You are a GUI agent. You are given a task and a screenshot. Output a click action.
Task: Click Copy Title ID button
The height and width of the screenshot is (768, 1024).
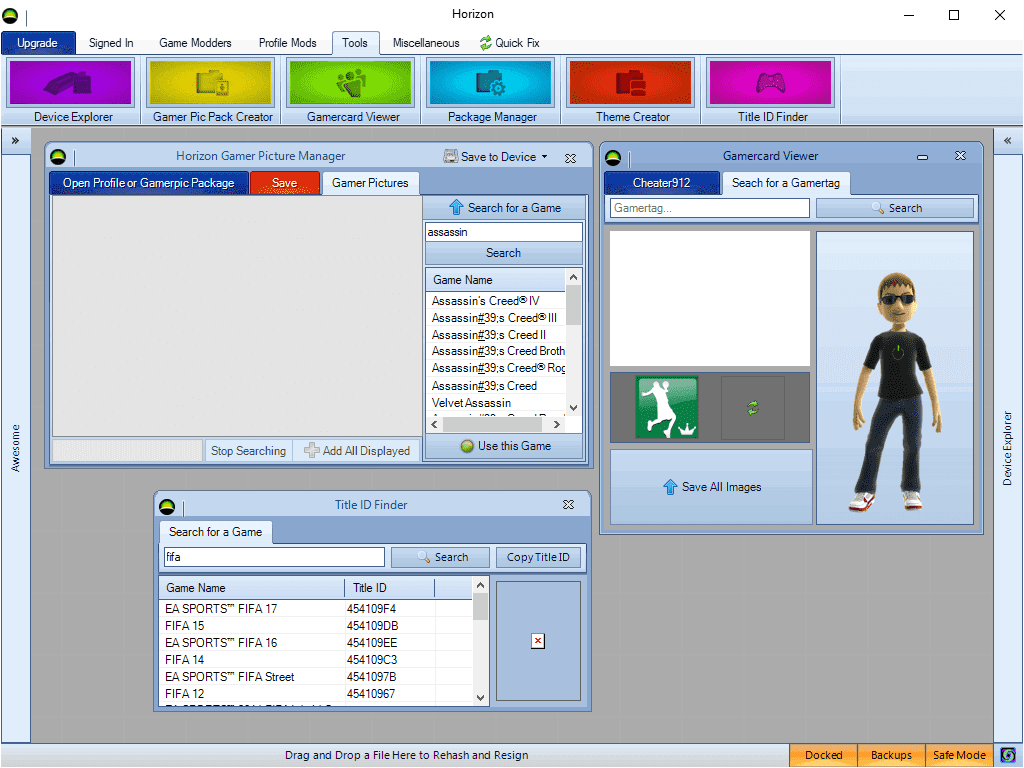538,558
